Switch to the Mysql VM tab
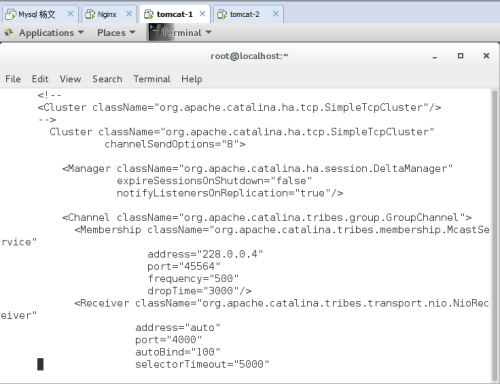The height and width of the screenshot is (384, 500). (x=41, y=14)
